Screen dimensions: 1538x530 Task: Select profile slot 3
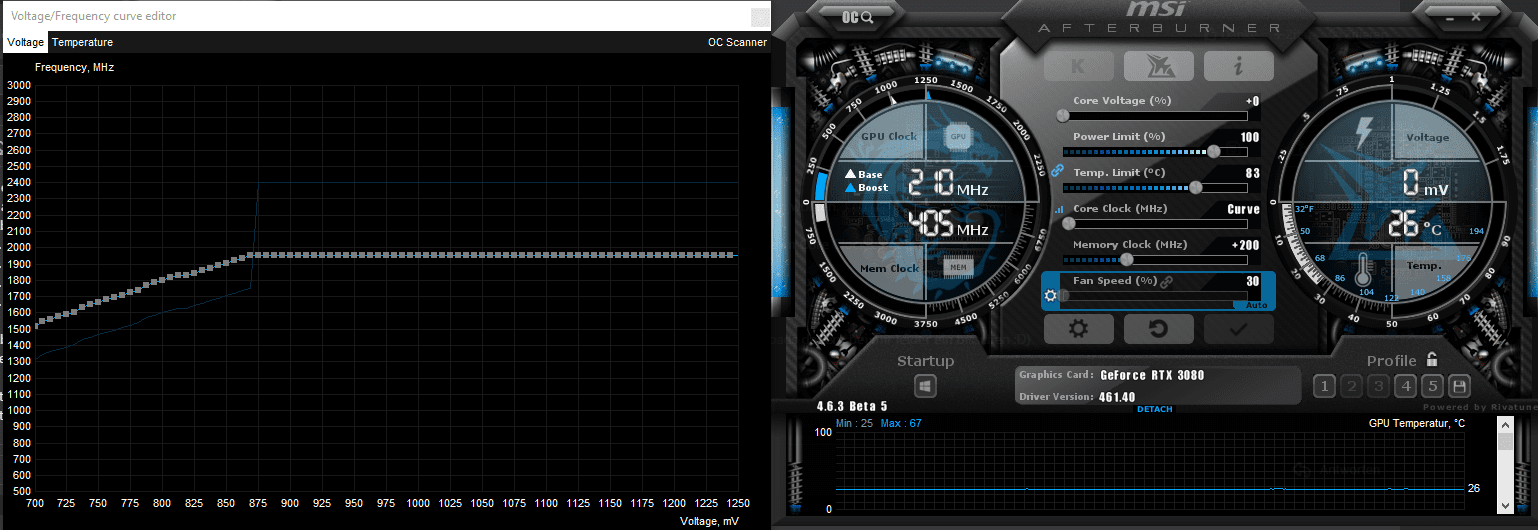(1378, 386)
